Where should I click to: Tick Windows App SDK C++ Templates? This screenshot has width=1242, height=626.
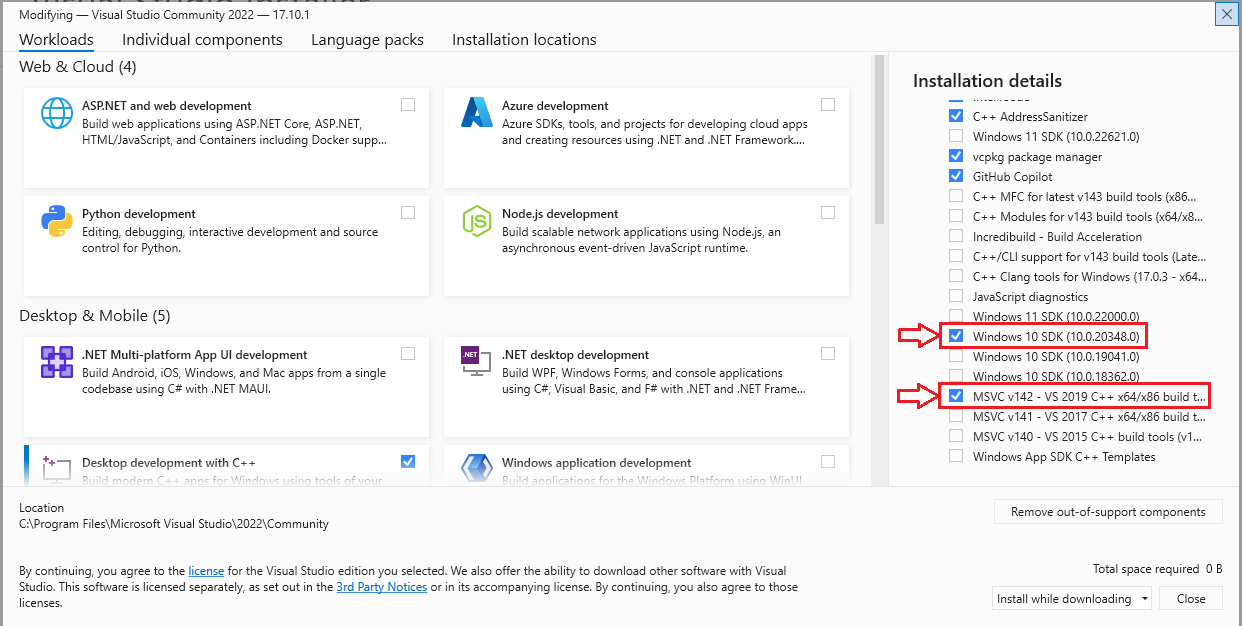point(956,456)
